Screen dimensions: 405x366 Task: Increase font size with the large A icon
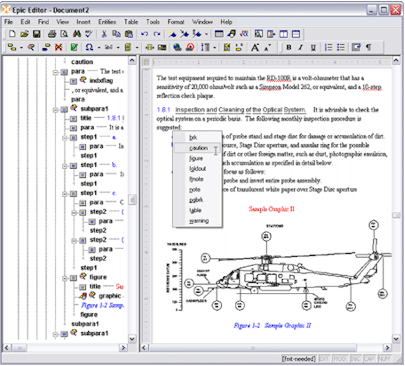point(255,47)
